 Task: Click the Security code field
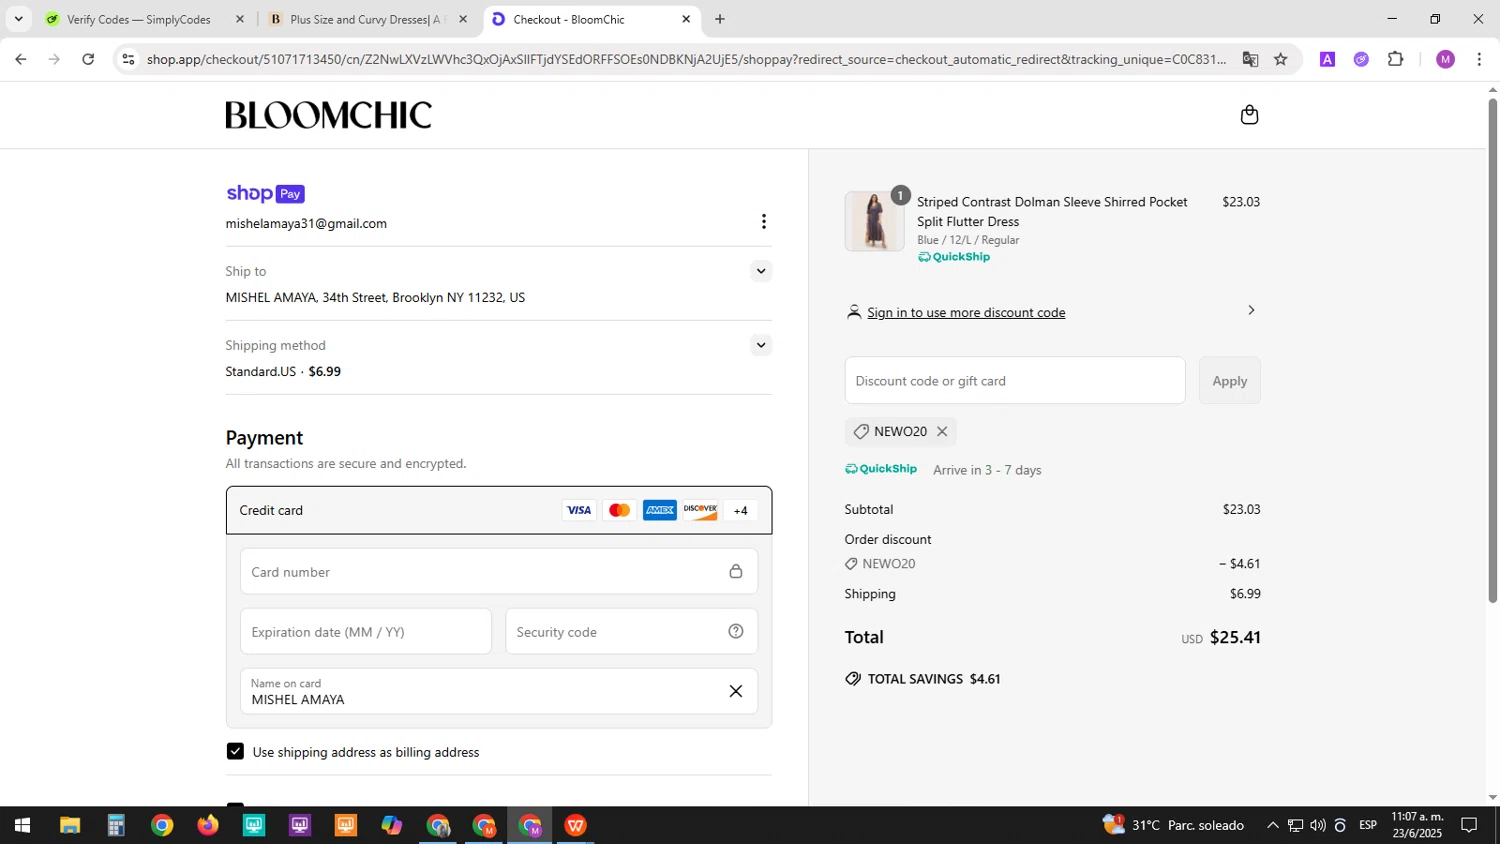point(631,632)
